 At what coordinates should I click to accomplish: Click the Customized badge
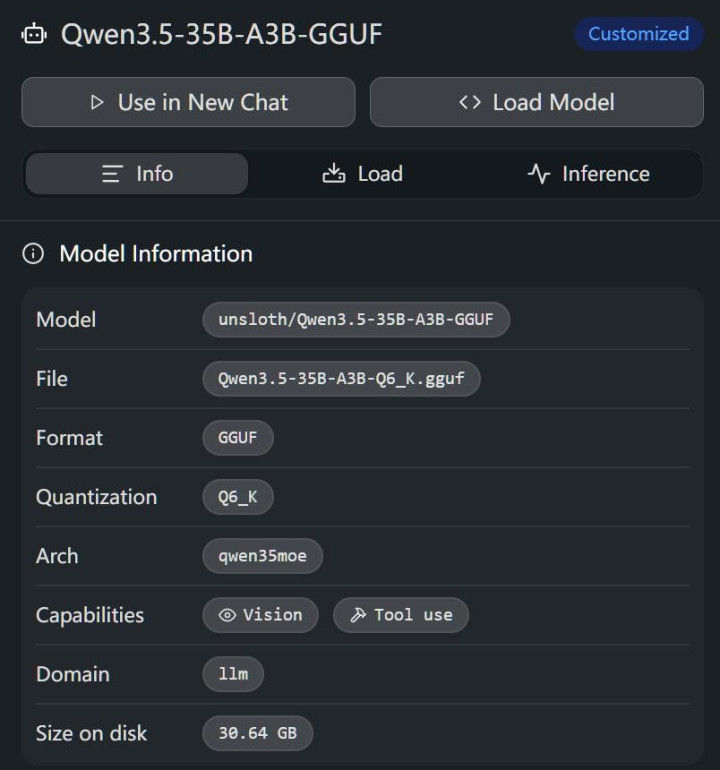coord(638,34)
